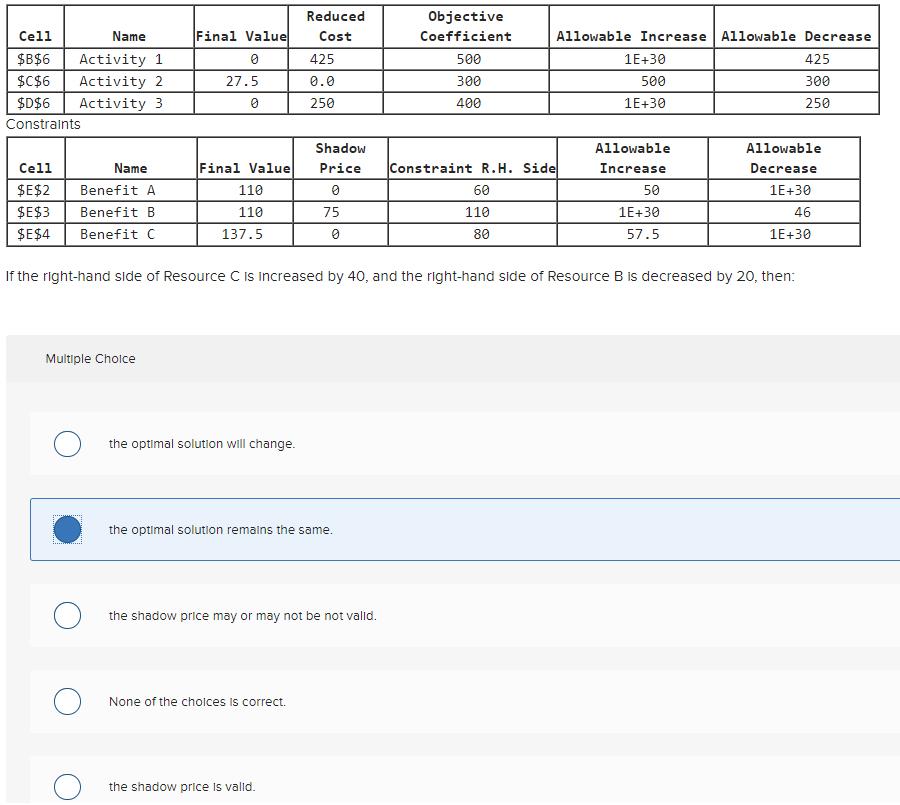The height and width of the screenshot is (805, 900).
Task: Click the Constraint R.H. Side header
Action: [471, 168]
